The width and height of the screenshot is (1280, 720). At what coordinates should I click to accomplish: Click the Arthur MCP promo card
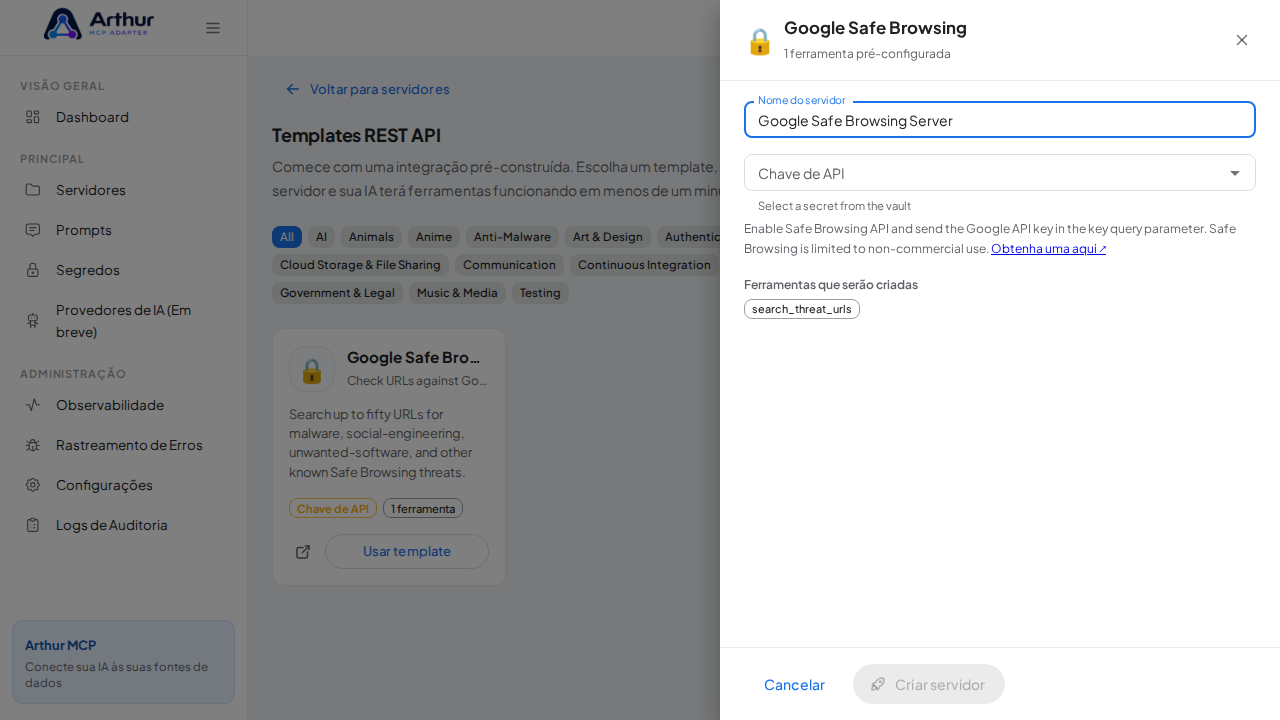pos(124,662)
